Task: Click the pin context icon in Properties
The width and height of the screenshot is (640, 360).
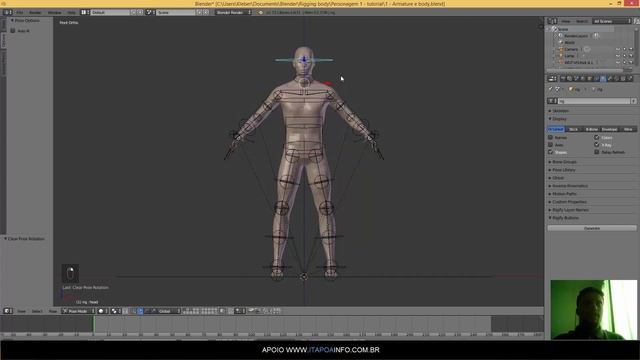Action: pos(551,89)
